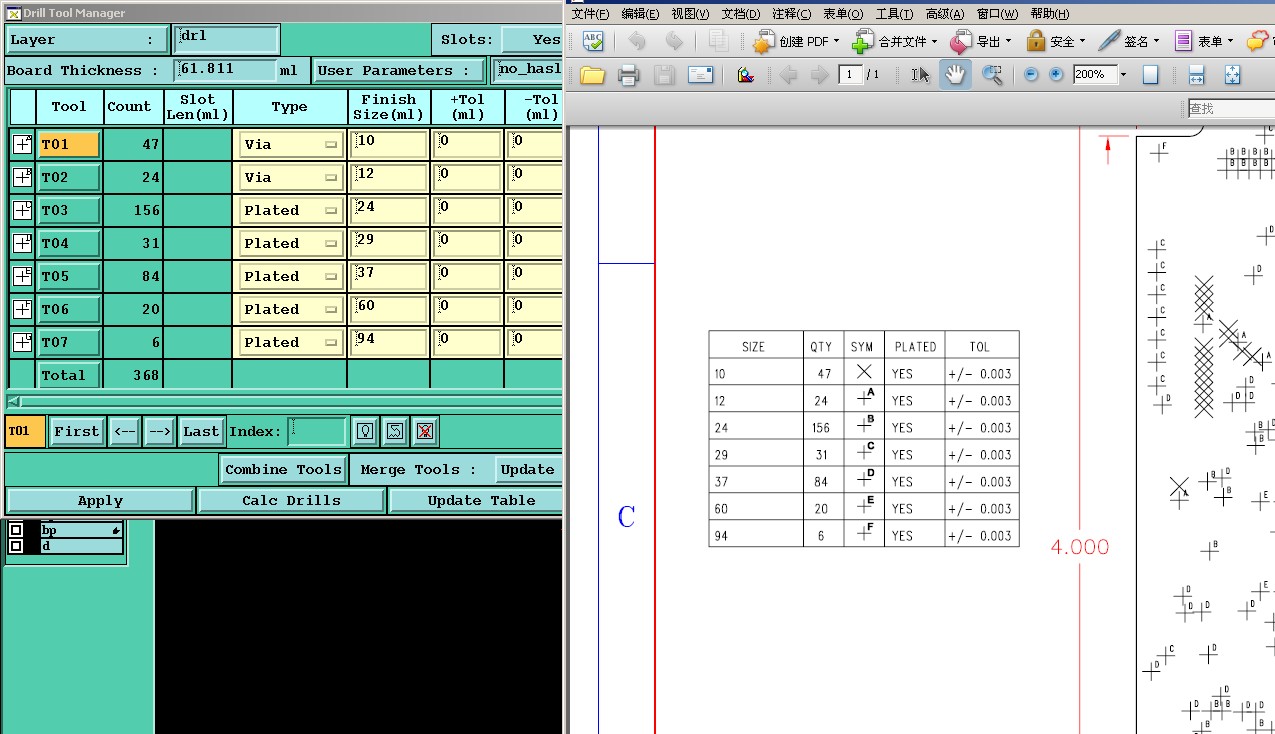This screenshot has height=734, width=1275.
Task: Open the Type dropdown for T01
Action: tap(290, 144)
